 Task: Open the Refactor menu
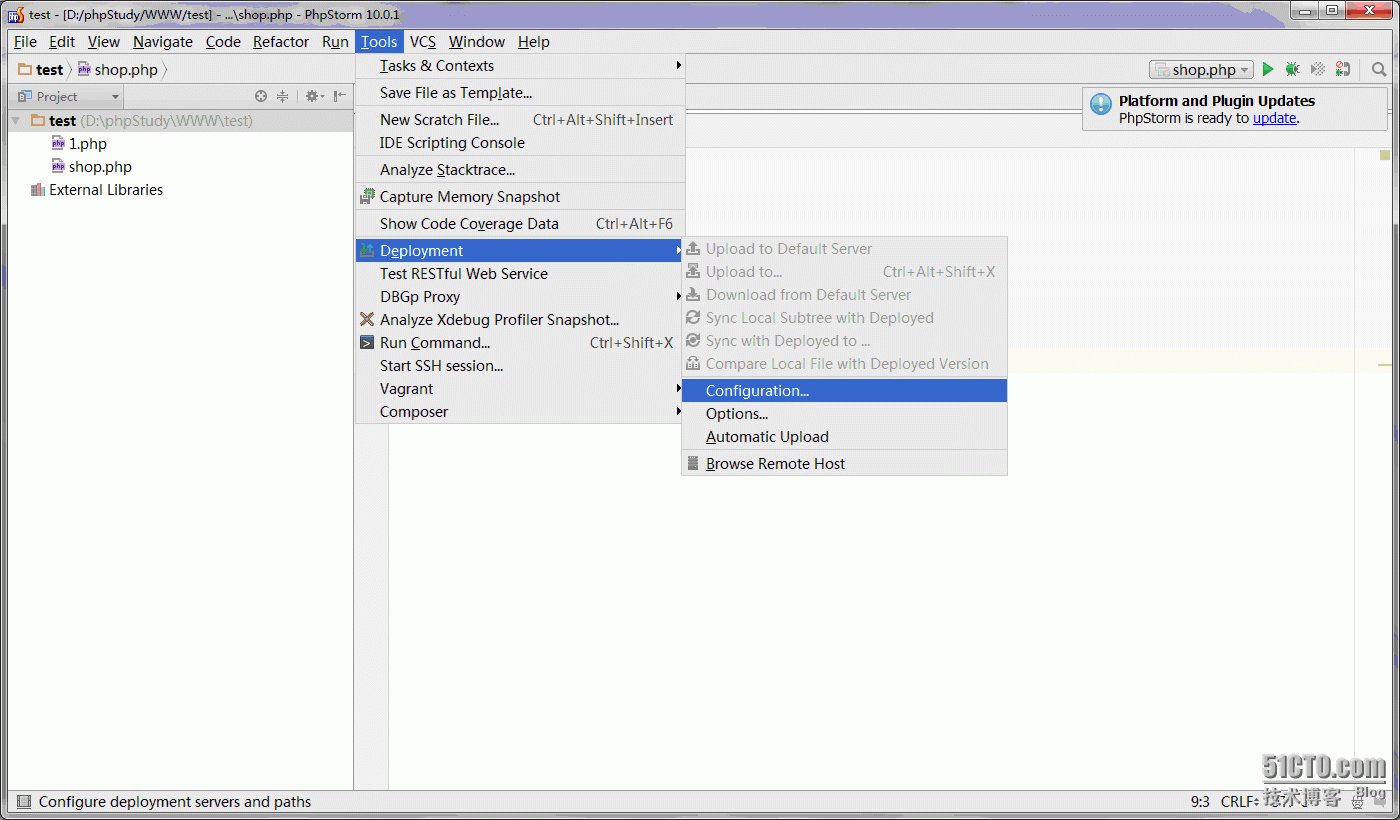point(281,41)
